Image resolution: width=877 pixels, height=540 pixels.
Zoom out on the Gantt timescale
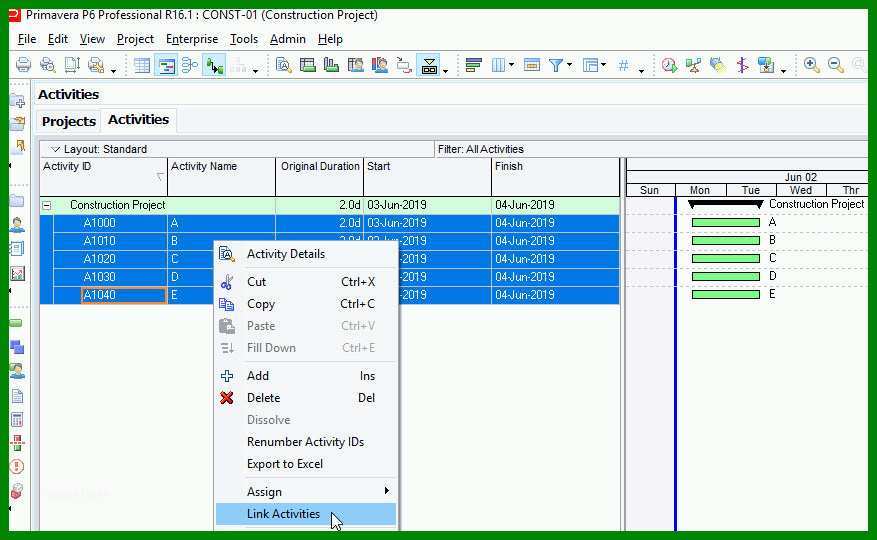(x=836, y=65)
